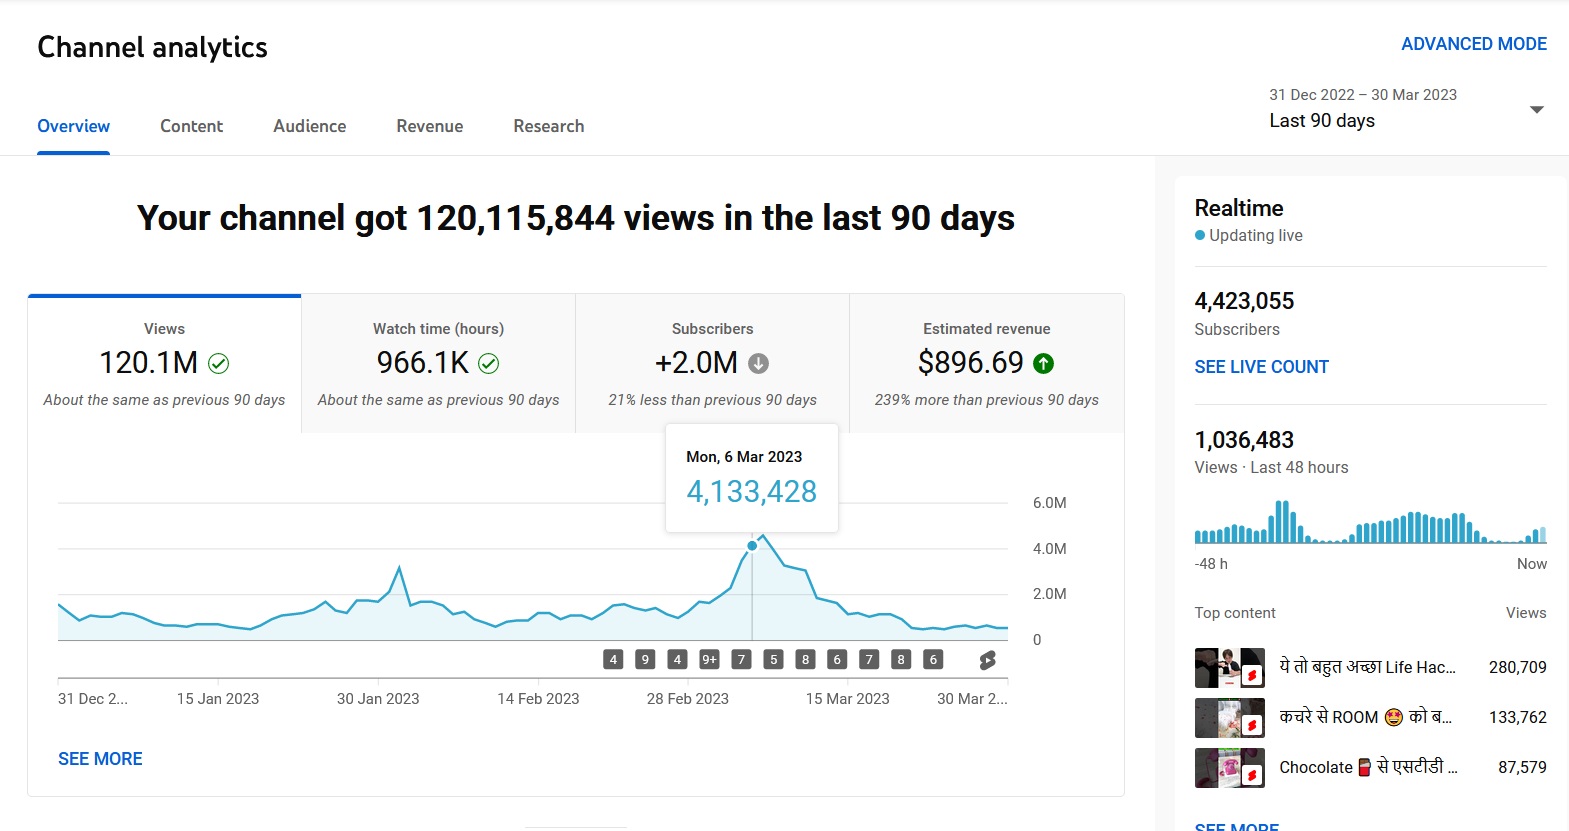Click Shorts badge on Chocolate video thumbnail
The height and width of the screenshot is (831, 1569).
1251,776
